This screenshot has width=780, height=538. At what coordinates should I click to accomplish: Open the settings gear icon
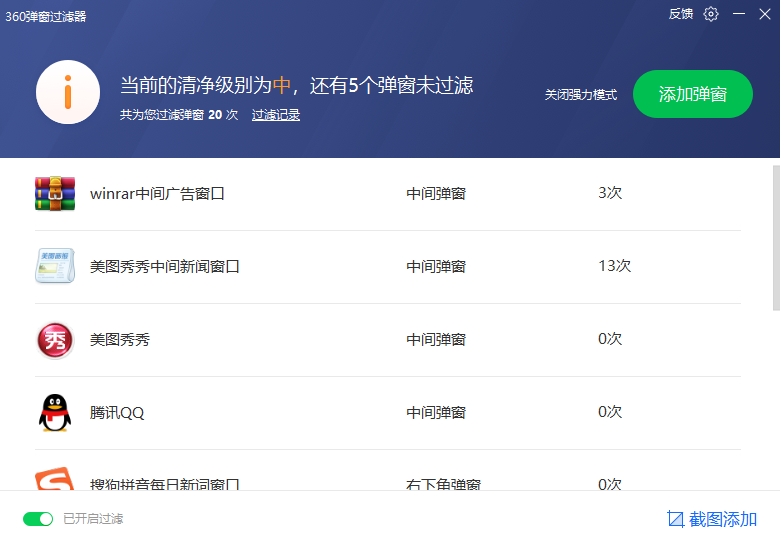[711, 14]
